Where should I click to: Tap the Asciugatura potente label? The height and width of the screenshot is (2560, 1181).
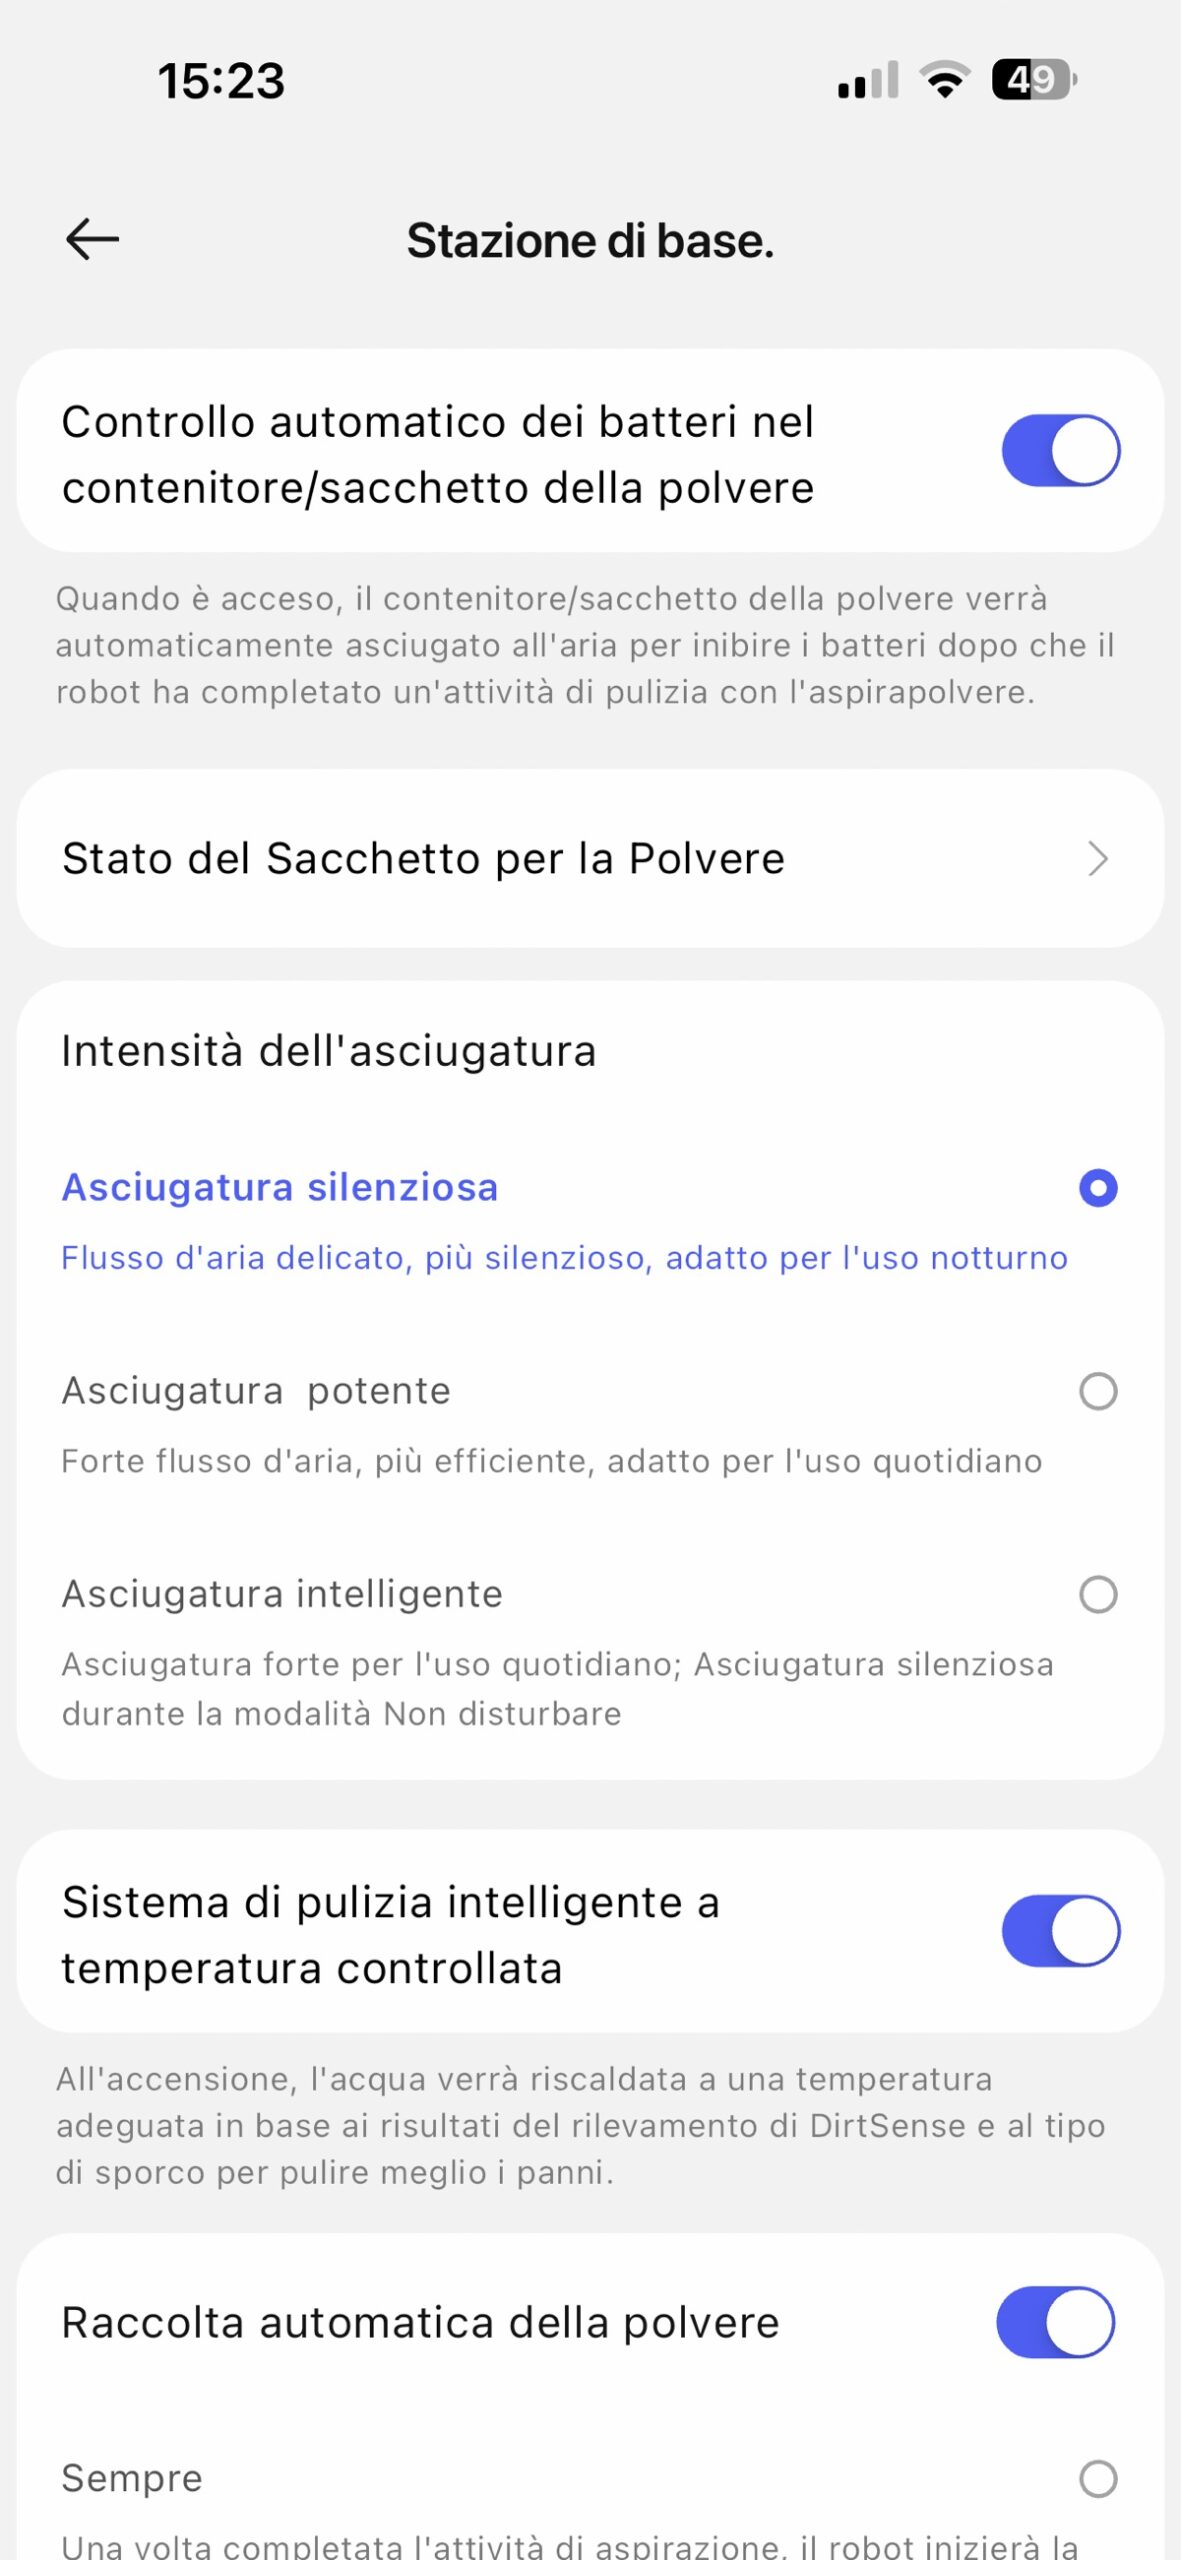click(x=256, y=1391)
